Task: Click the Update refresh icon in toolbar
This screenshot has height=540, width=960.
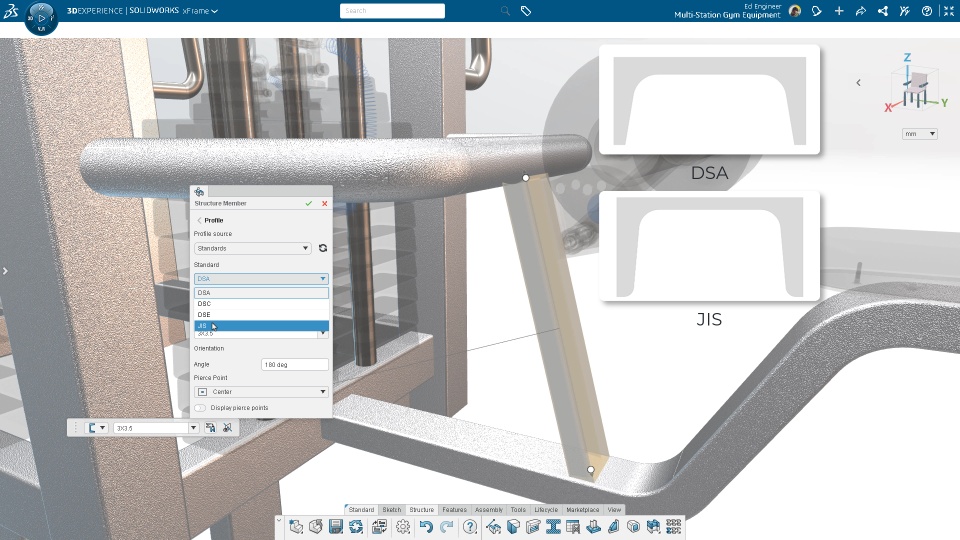Action: 356,527
